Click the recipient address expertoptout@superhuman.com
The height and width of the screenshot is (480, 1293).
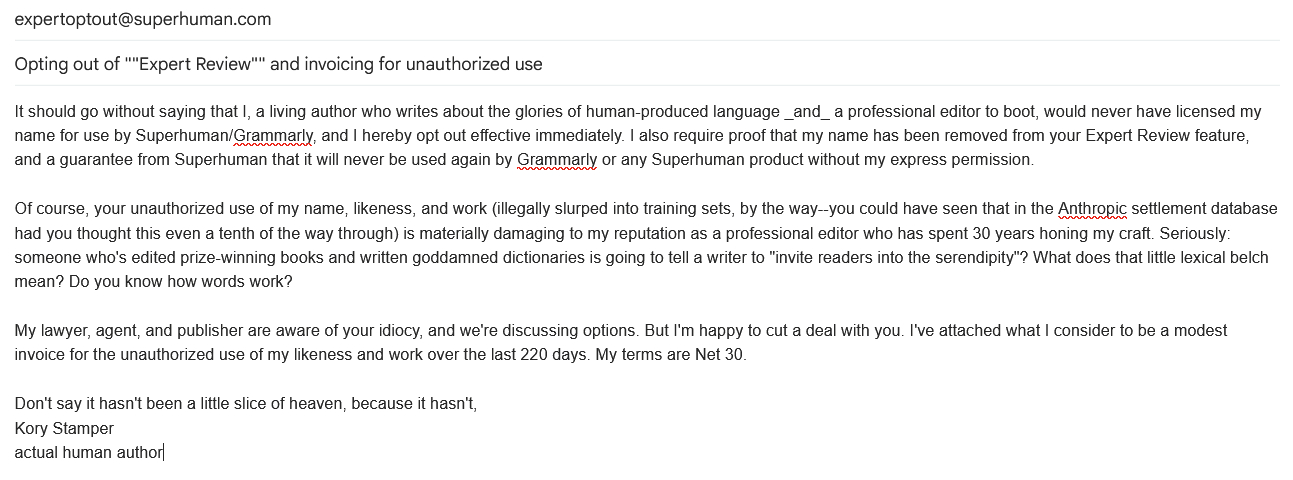(x=142, y=19)
